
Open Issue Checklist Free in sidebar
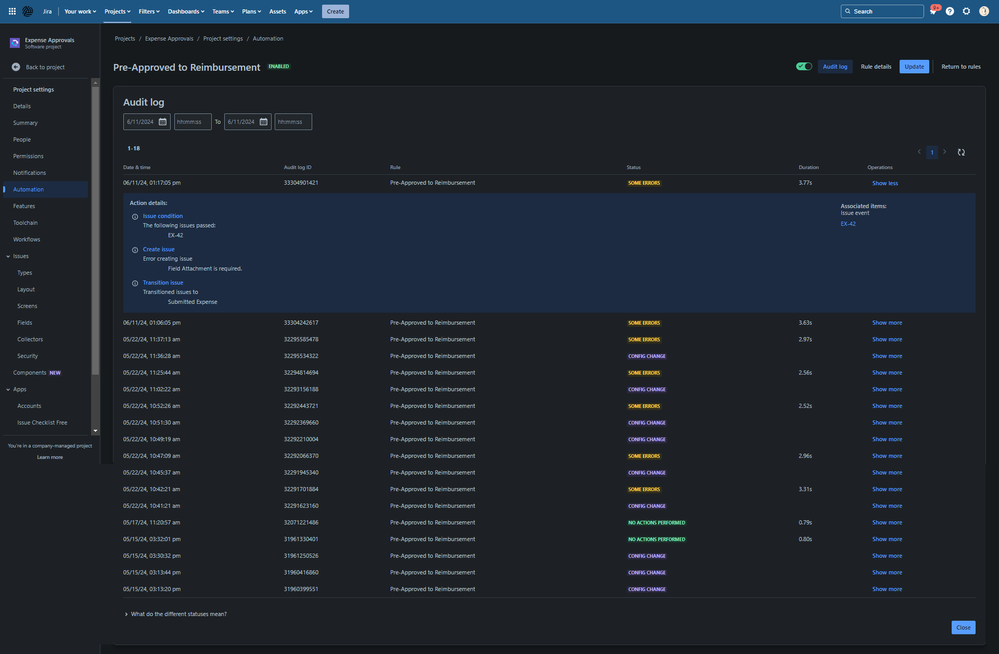pos(42,423)
